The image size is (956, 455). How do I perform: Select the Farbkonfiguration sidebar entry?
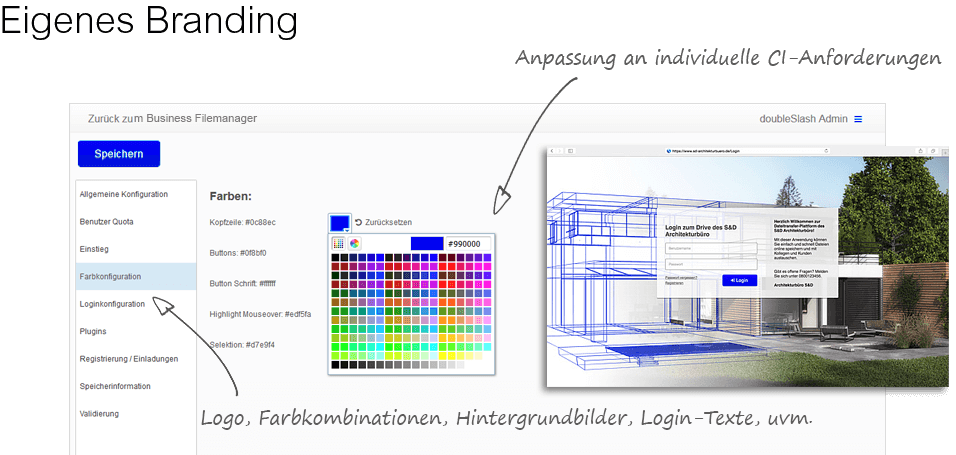(x=136, y=276)
